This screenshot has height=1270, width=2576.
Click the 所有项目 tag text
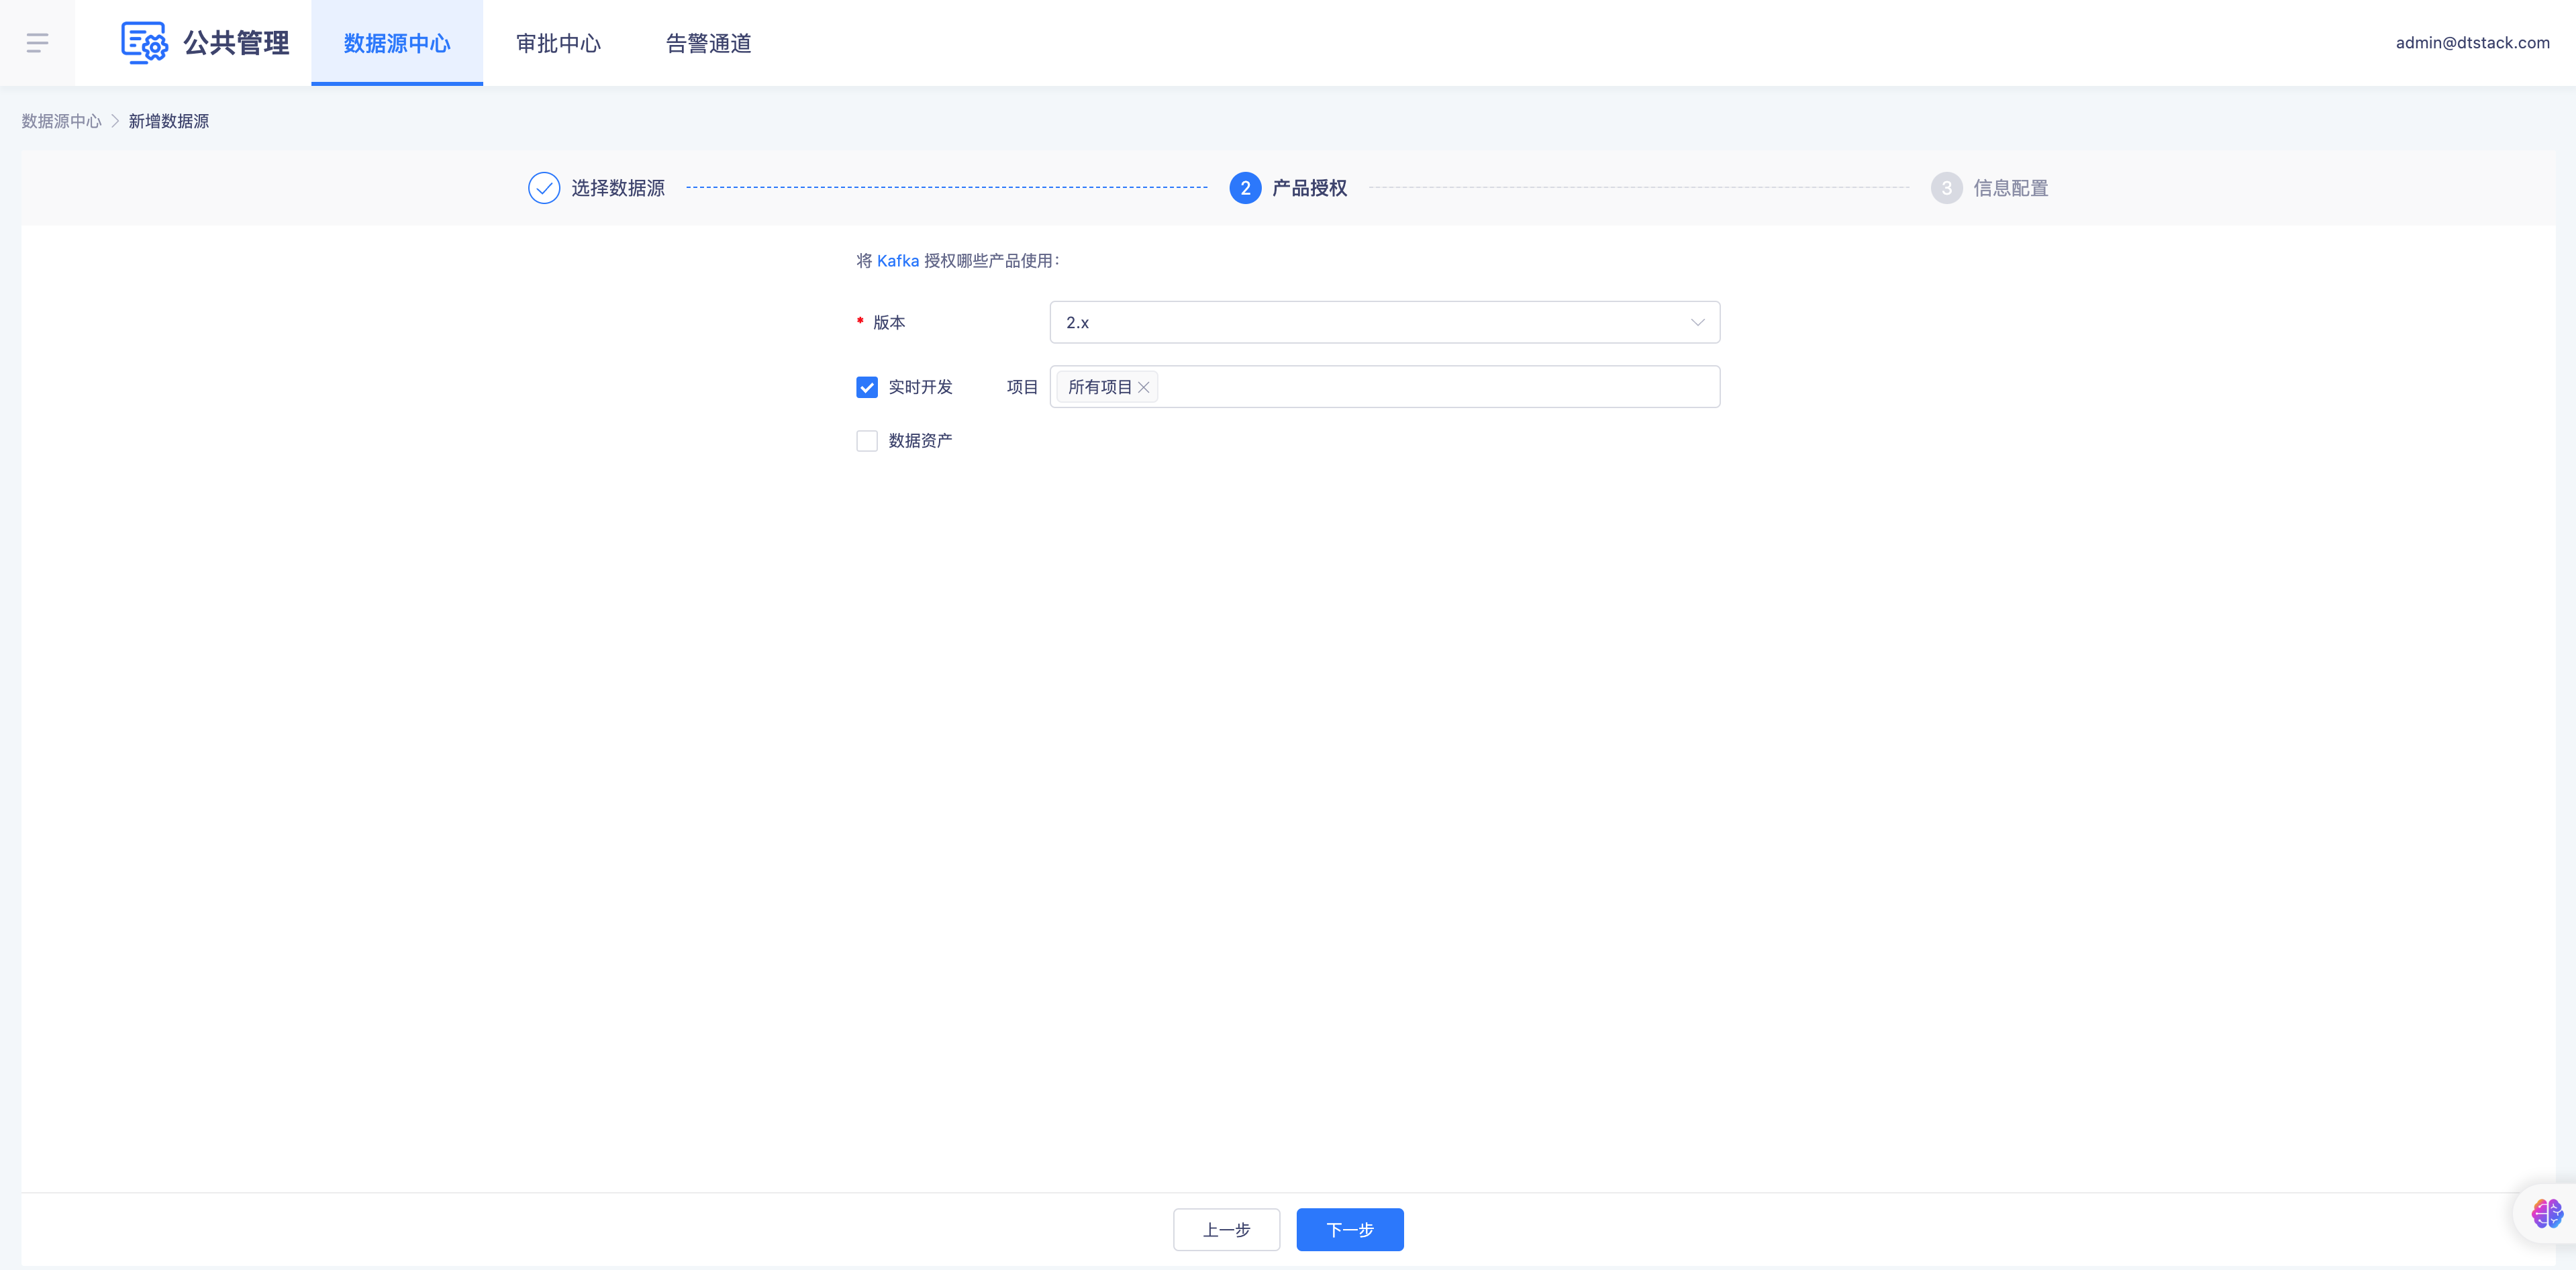click(x=1100, y=387)
